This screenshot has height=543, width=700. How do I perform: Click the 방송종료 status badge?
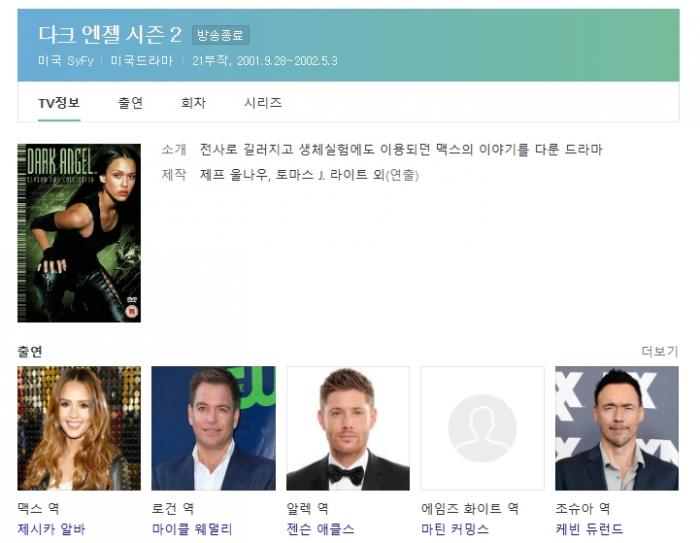[221, 35]
